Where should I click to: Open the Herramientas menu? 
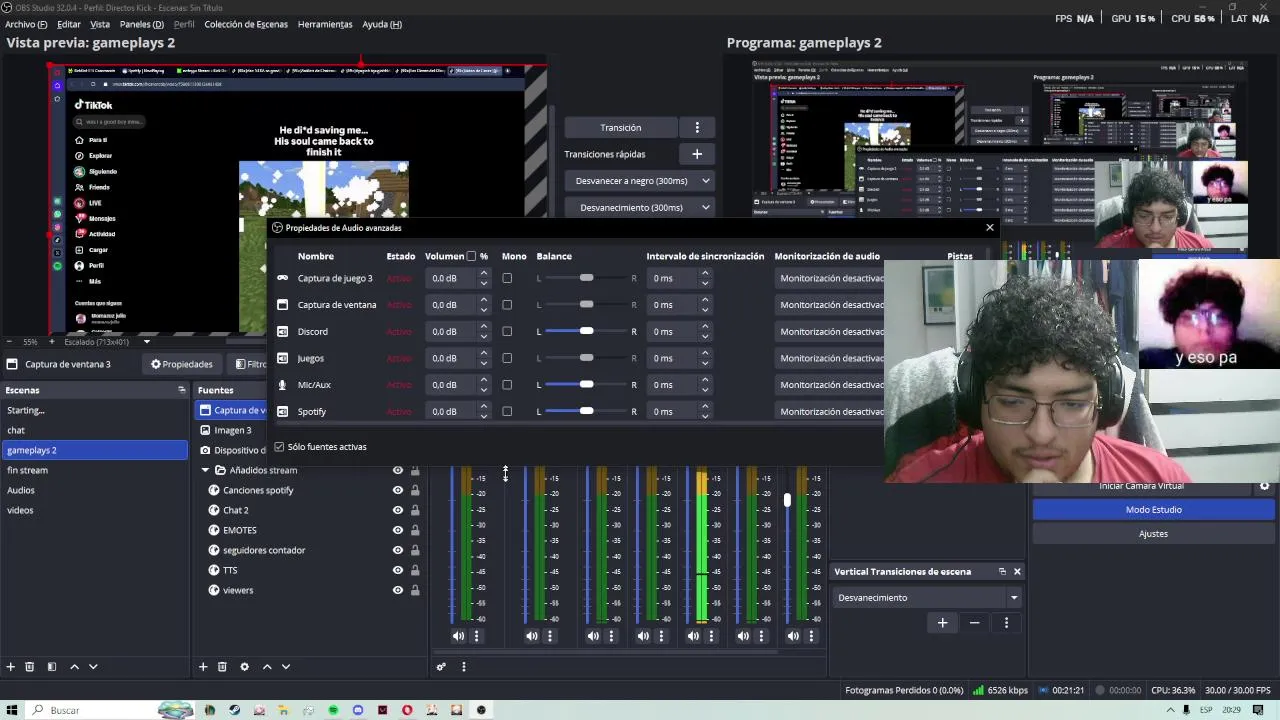tap(325, 24)
